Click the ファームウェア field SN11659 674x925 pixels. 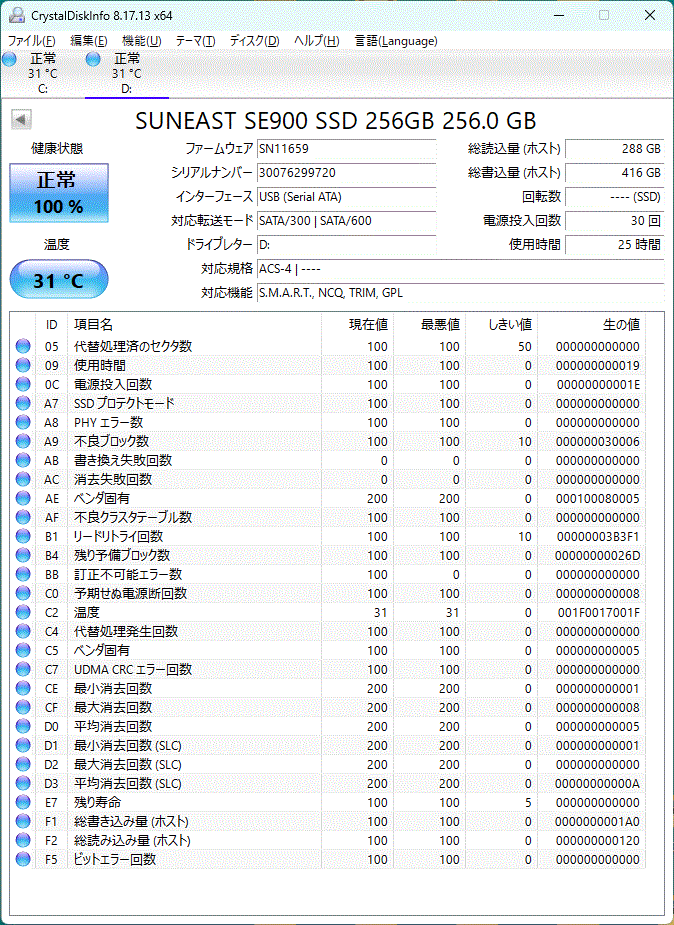point(347,149)
